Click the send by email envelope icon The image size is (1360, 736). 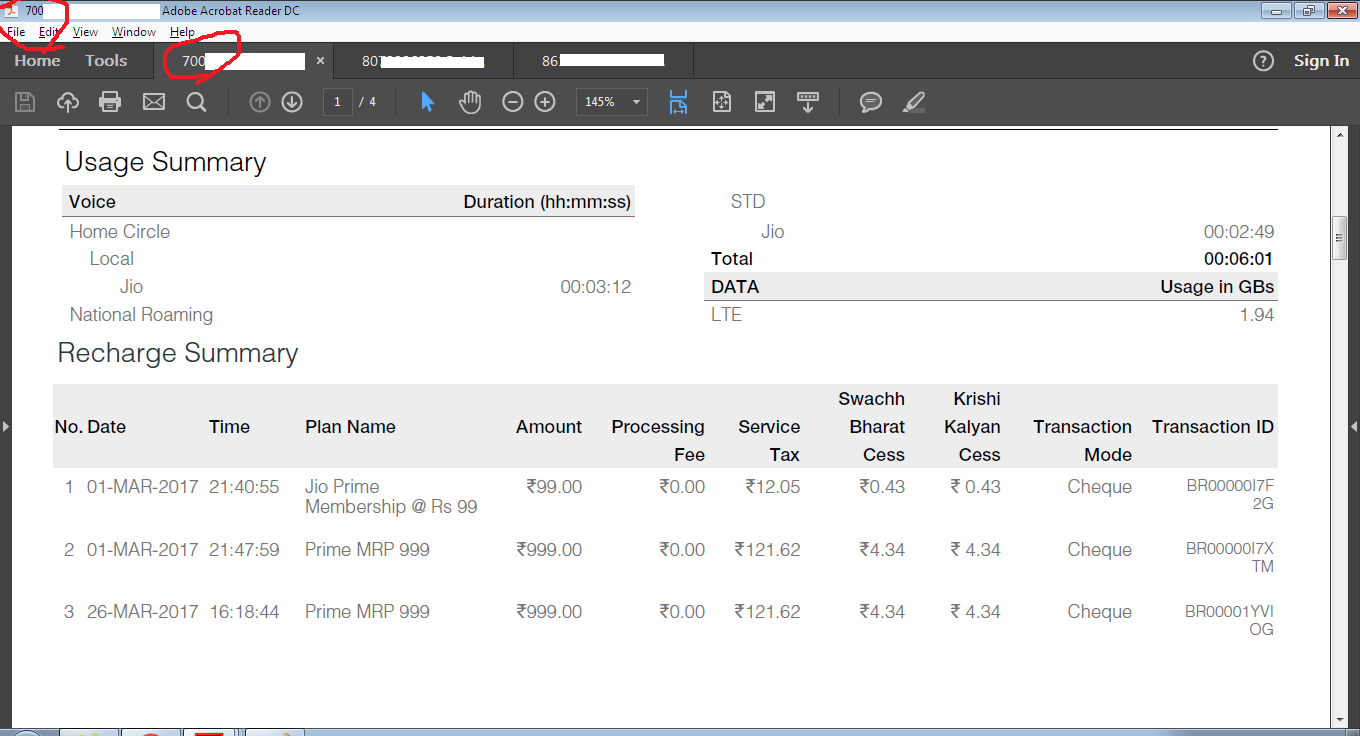153,102
